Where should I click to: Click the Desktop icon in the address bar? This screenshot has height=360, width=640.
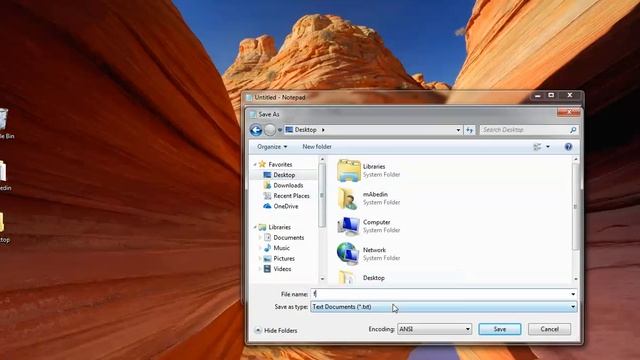[x=289, y=130]
